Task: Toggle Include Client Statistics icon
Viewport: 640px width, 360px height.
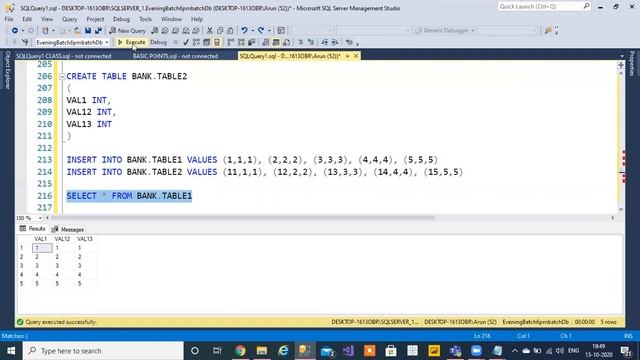Action: (x=251, y=42)
